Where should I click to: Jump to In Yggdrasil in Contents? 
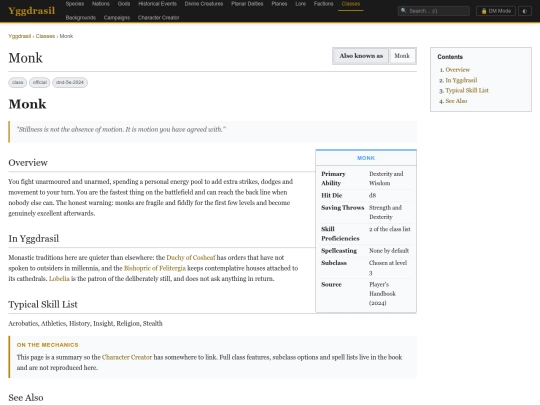tap(461, 80)
